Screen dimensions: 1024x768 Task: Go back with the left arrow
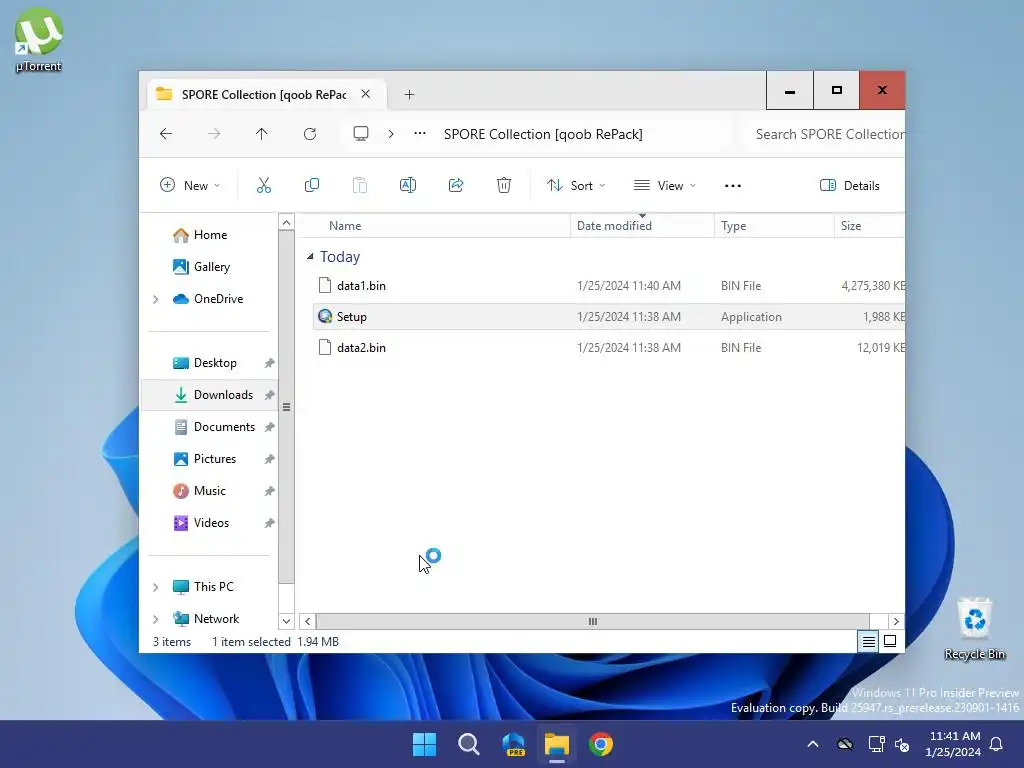166,134
